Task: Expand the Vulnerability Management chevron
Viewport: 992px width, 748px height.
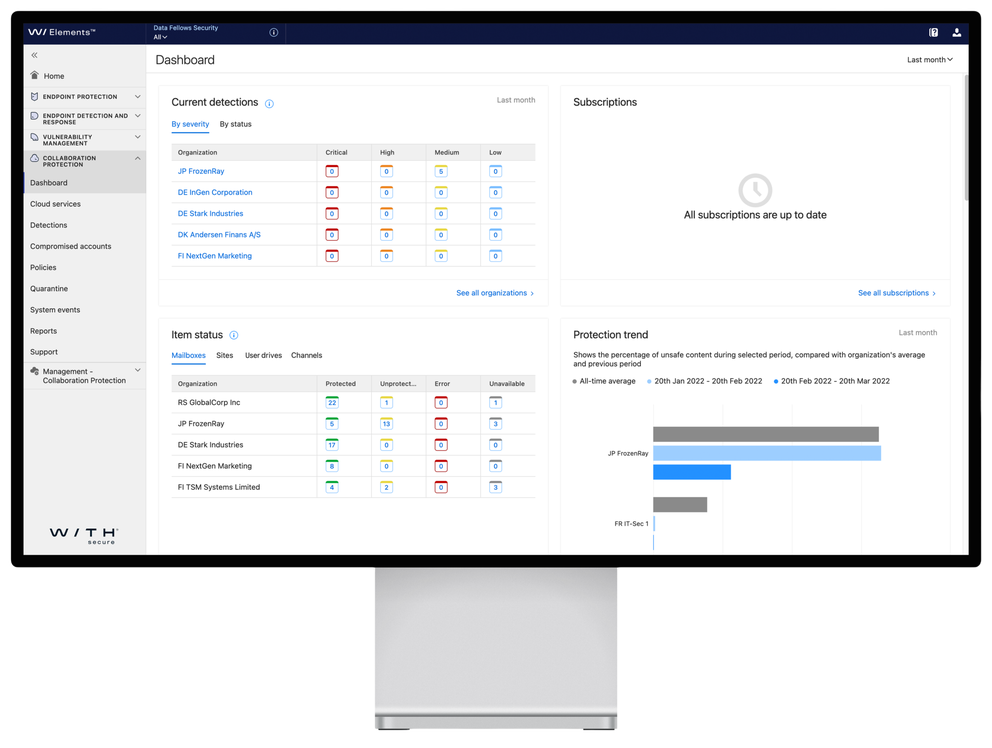Action: point(137,138)
